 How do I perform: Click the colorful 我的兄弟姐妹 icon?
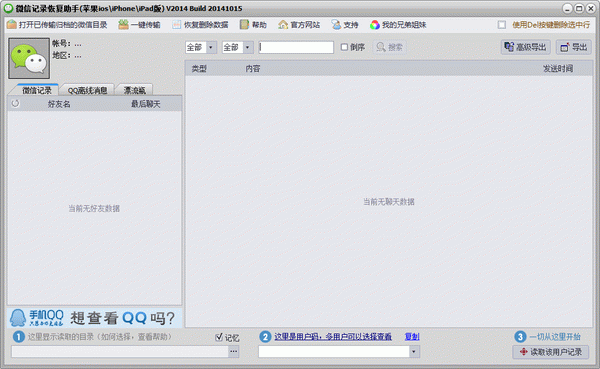click(375, 25)
